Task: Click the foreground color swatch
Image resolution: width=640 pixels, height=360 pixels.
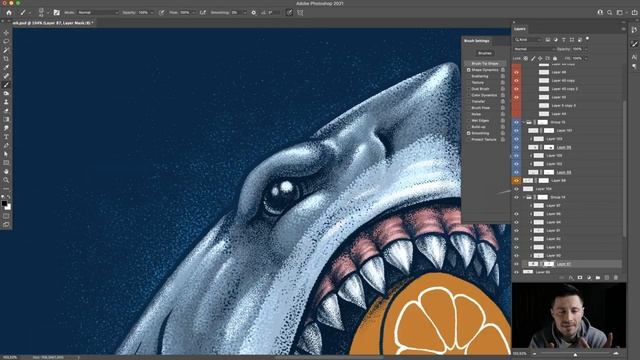Action: pos(4,203)
